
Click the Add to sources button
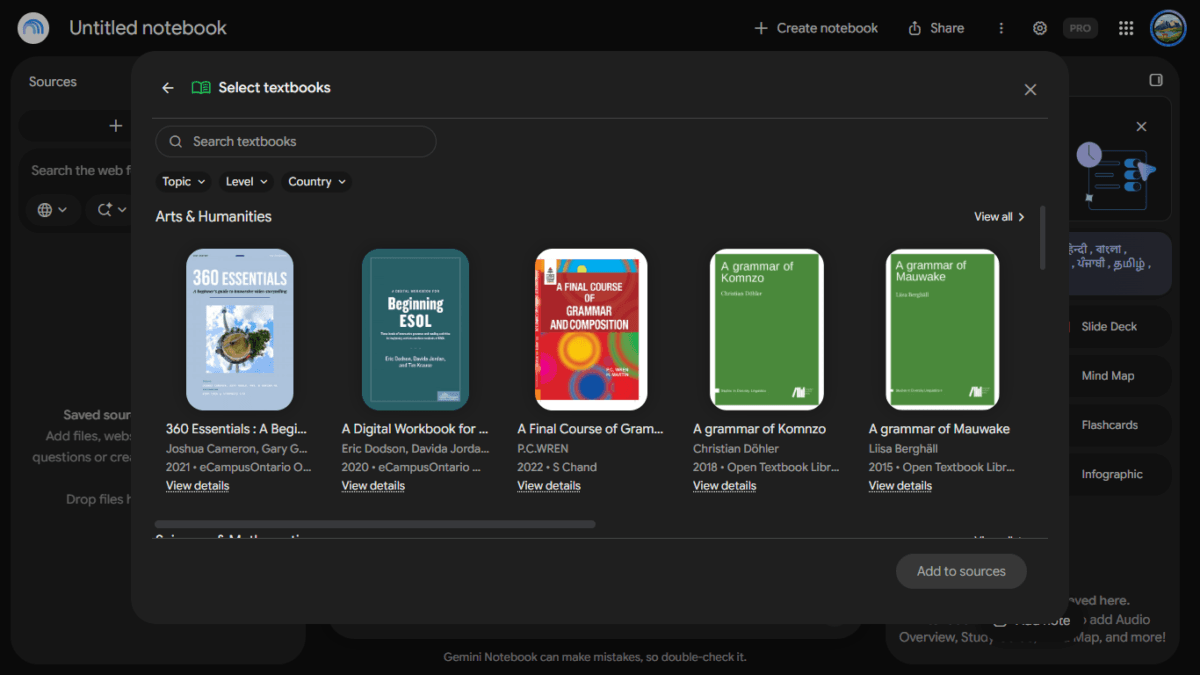961,571
